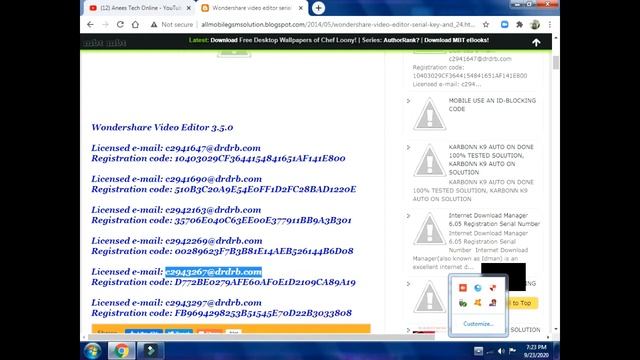Click the scrollbar's down arrow
This screenshot has height=360, width=640.
pos(556,329)
